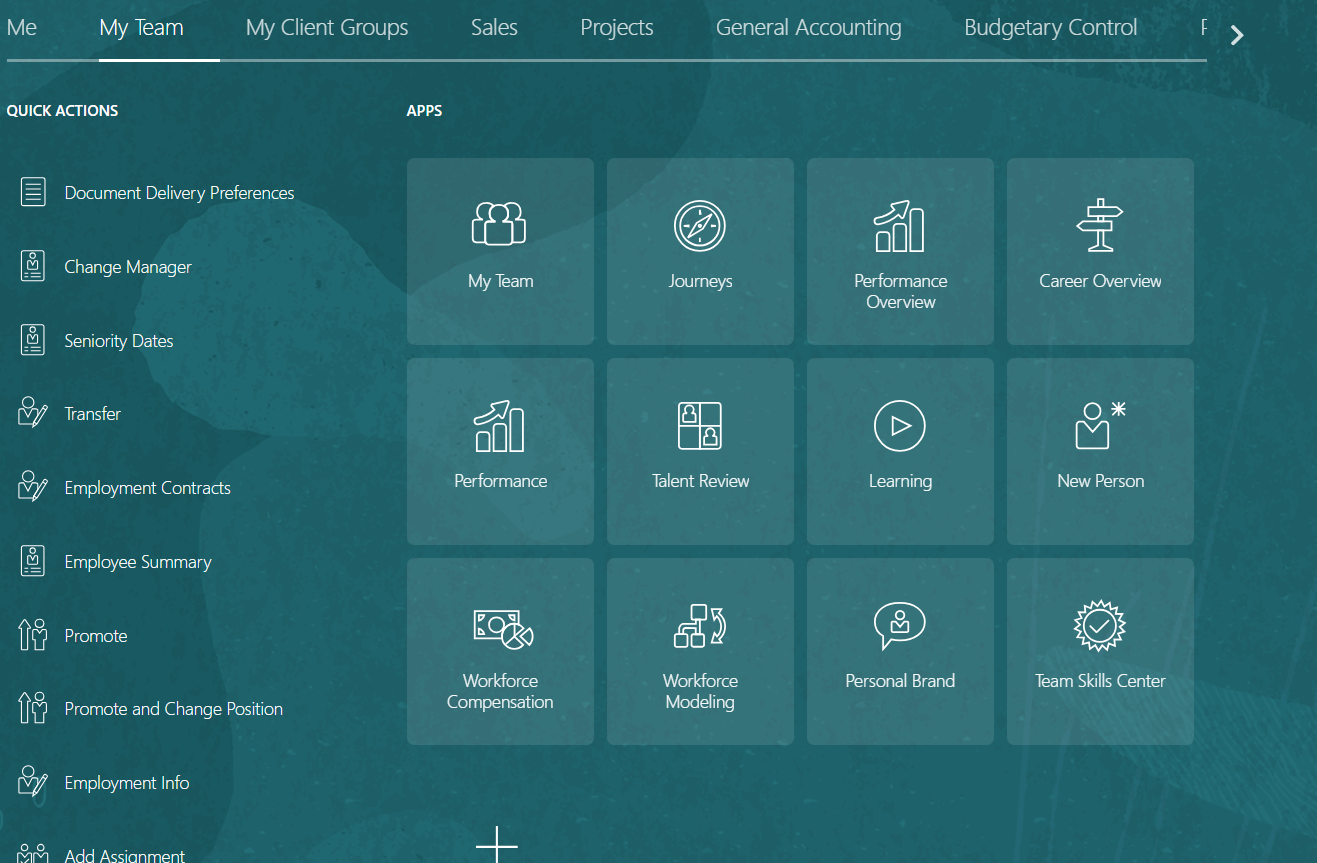Start the Transfer quick action
The width and height of the screenshot is (1317, 863).
coord(93,414)
